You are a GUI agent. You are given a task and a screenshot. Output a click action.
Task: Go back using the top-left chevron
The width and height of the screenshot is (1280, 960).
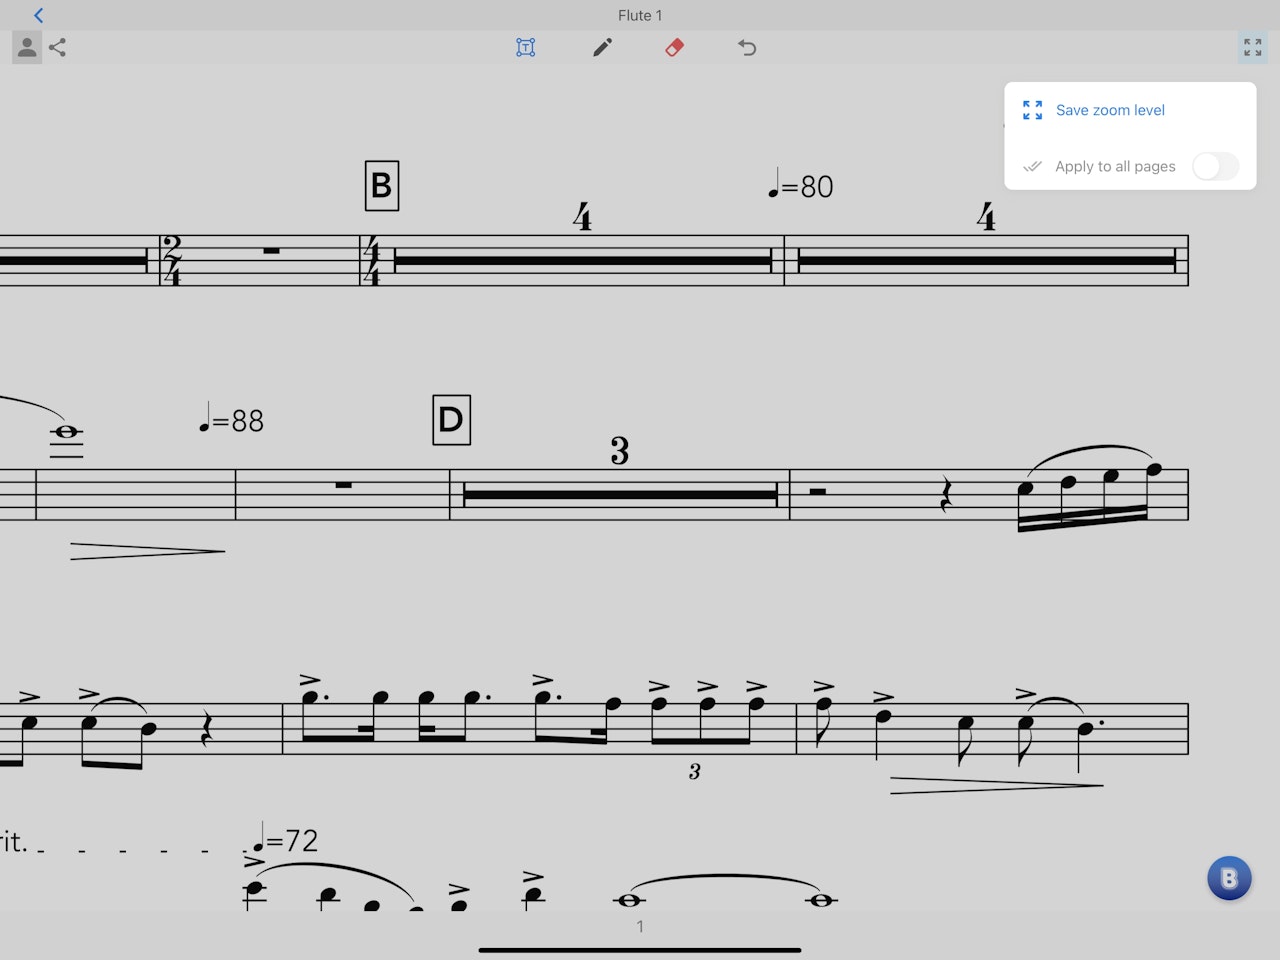38,15
